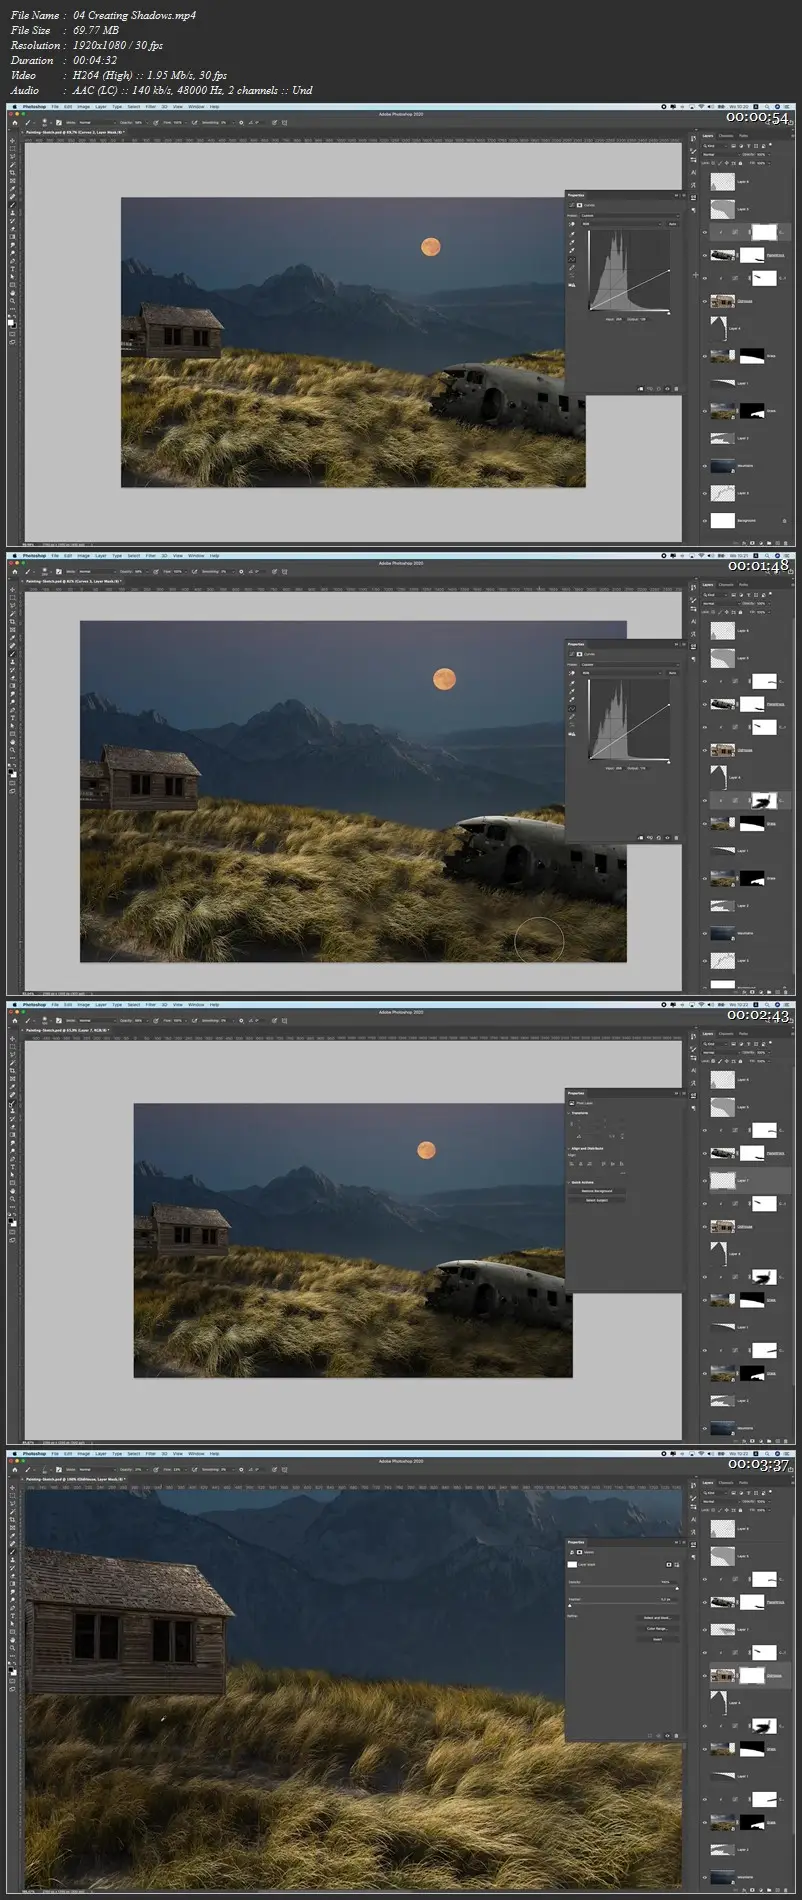Click Auto button in 00:00:54 Curves panel
The image size is (802, 1900).
pos(672,224)
